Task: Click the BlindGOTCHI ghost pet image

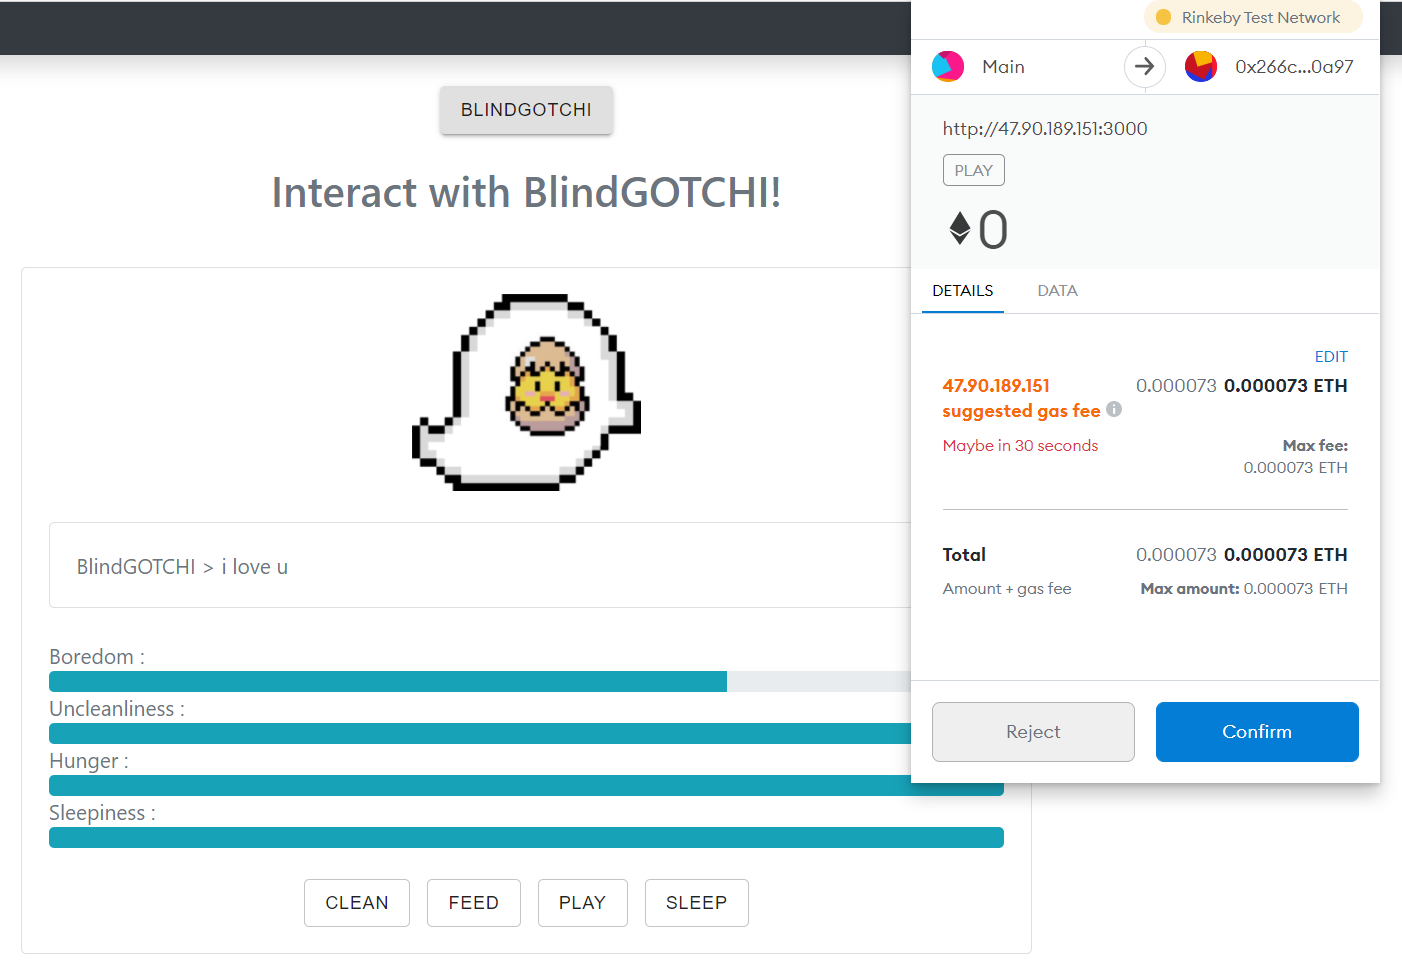Action: click(526, 392)
